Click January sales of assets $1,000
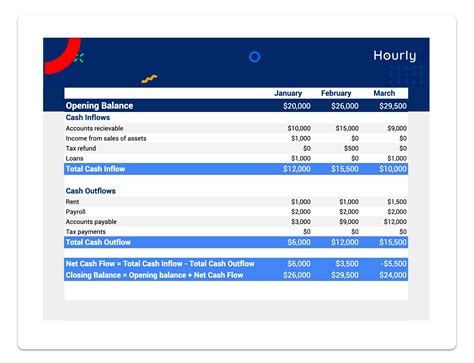 301,138
